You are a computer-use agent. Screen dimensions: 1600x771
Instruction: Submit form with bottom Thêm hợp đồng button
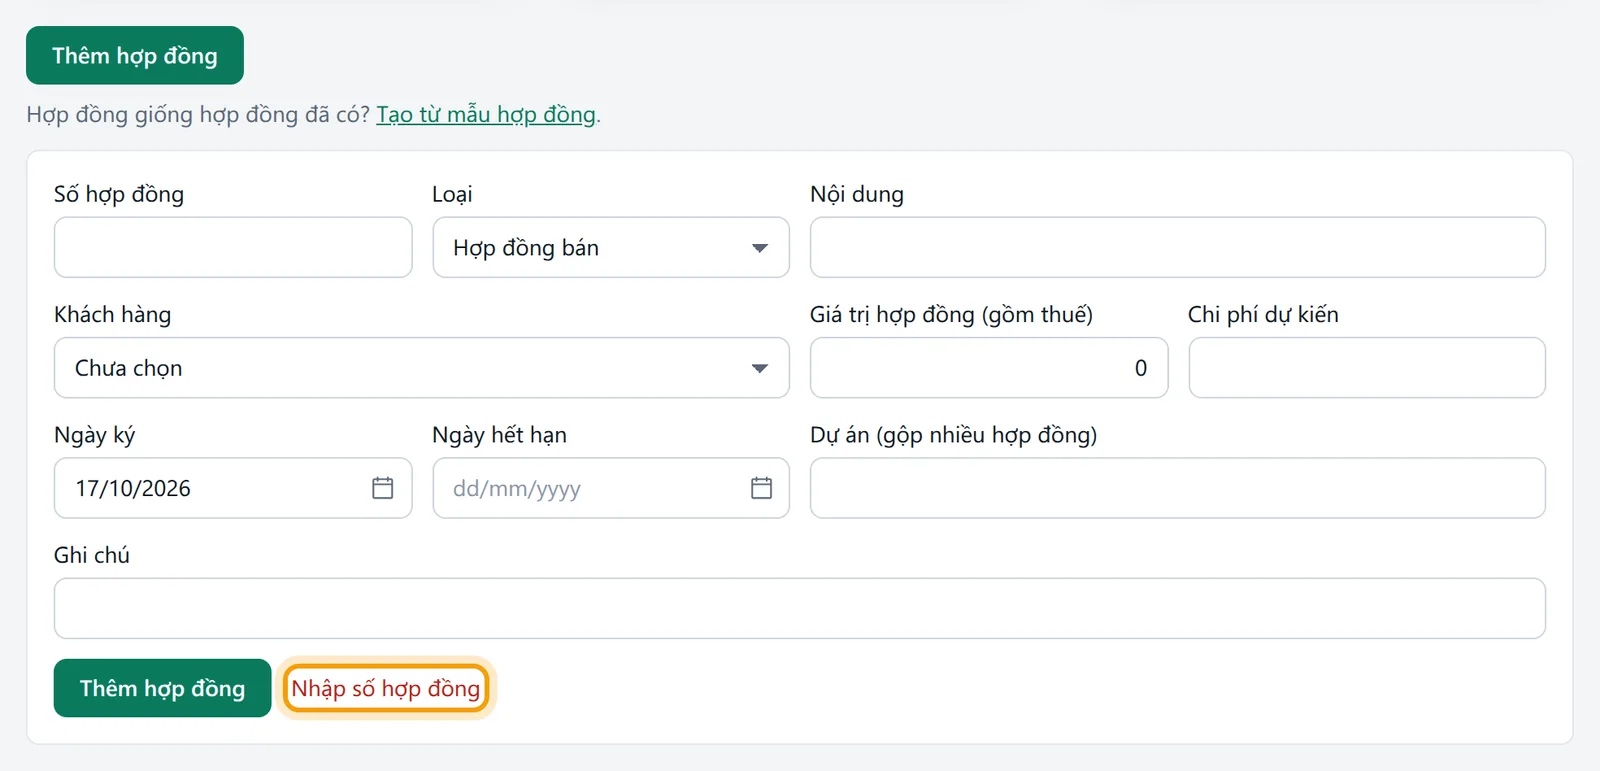[162, 688]
